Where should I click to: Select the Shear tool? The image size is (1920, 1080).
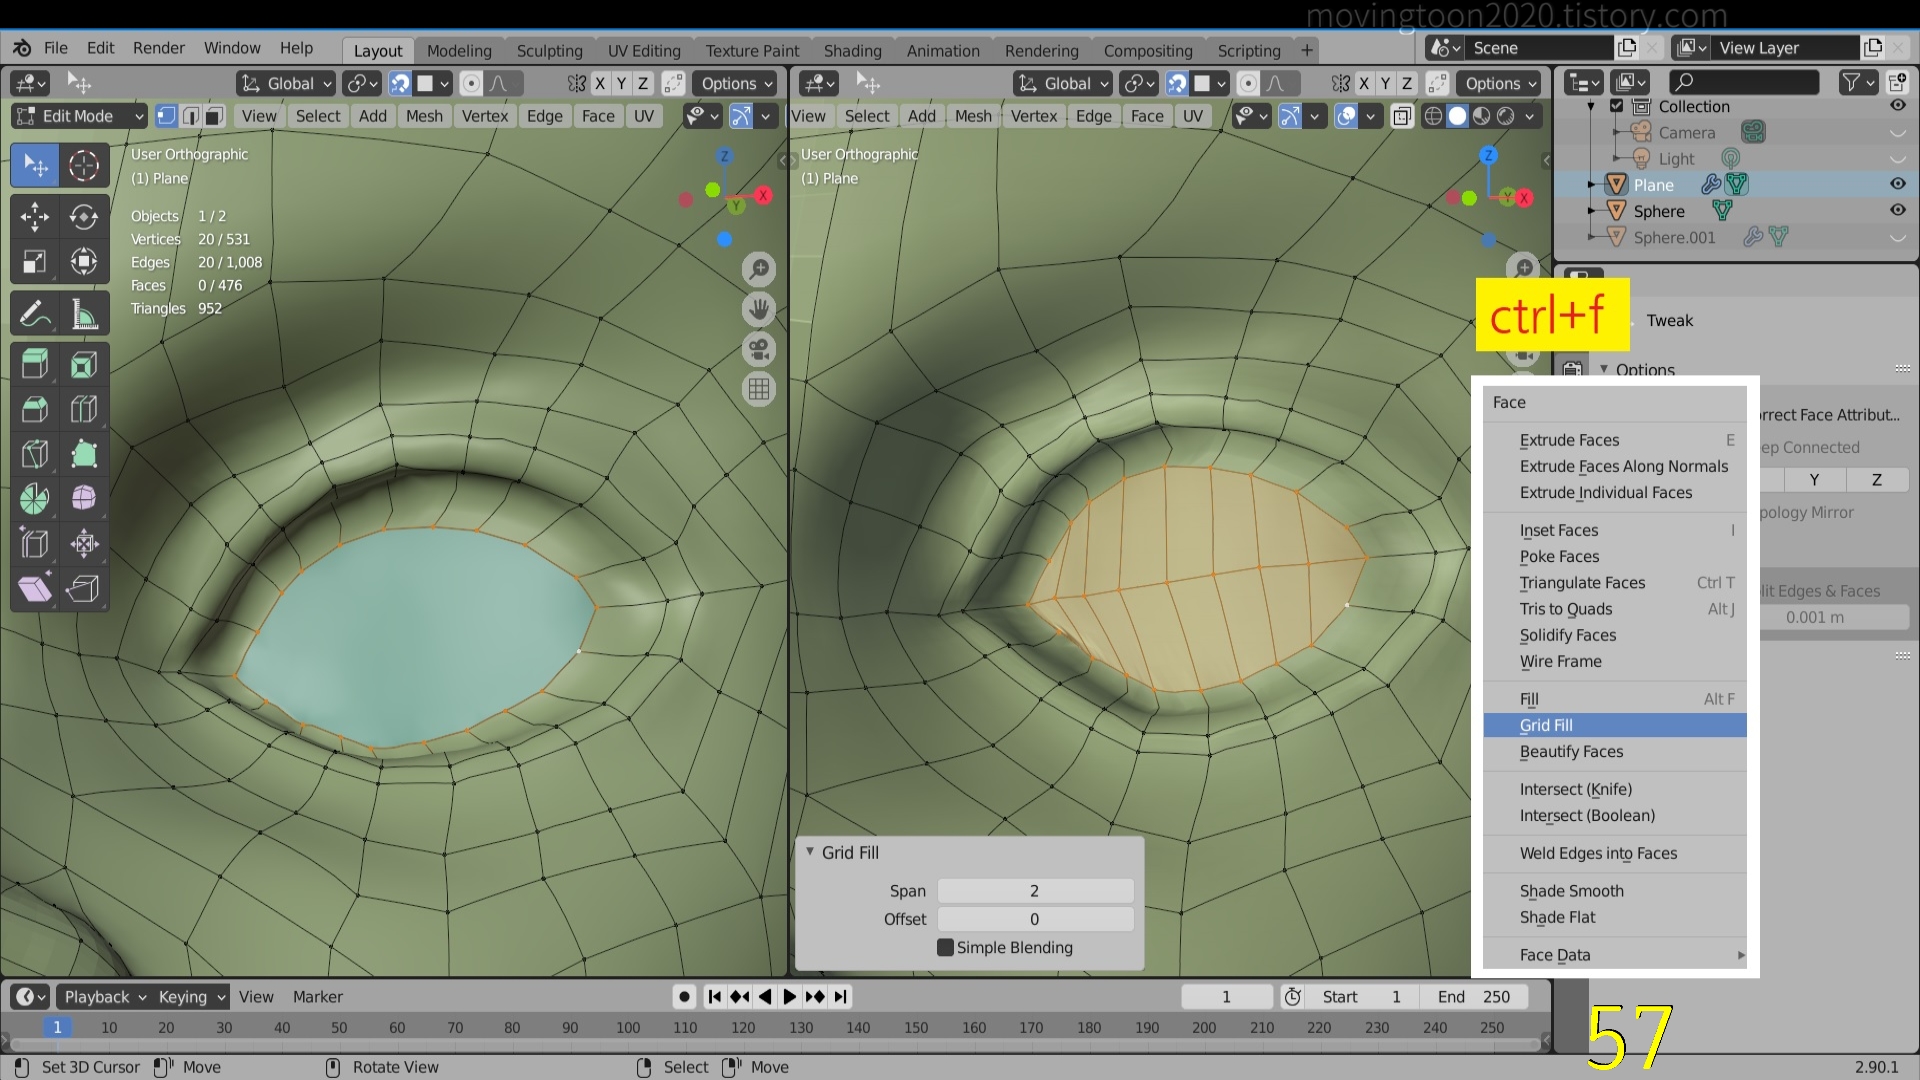35,588
